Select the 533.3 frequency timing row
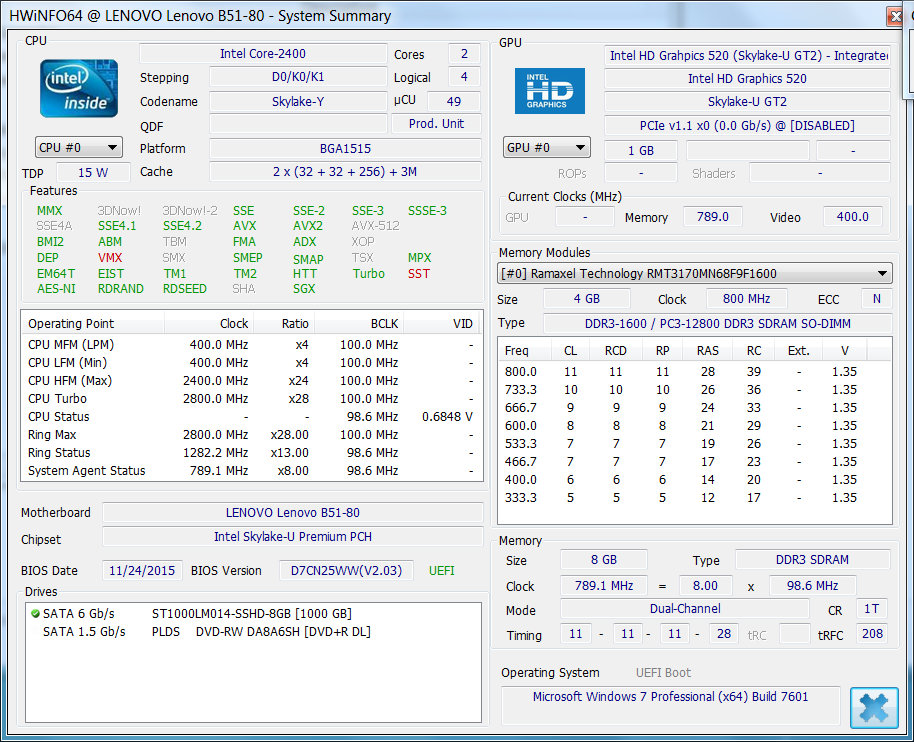 694,444
